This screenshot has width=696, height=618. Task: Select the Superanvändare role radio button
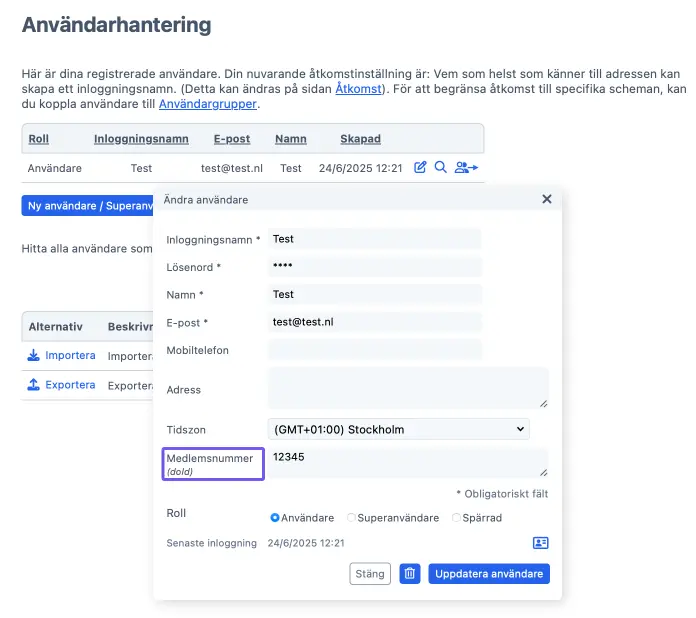[x=351, y=518]
